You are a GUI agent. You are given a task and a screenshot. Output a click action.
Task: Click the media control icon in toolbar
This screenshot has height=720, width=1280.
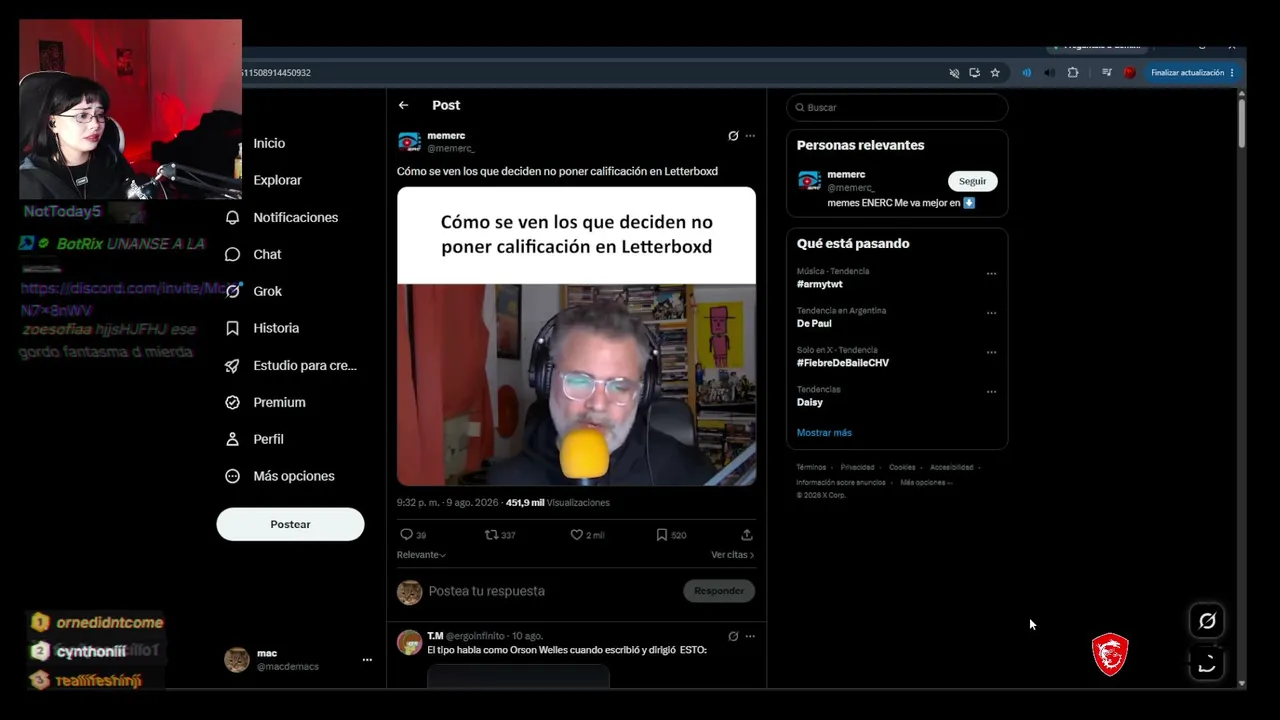pyautogui.click(x=1106, y=73)
